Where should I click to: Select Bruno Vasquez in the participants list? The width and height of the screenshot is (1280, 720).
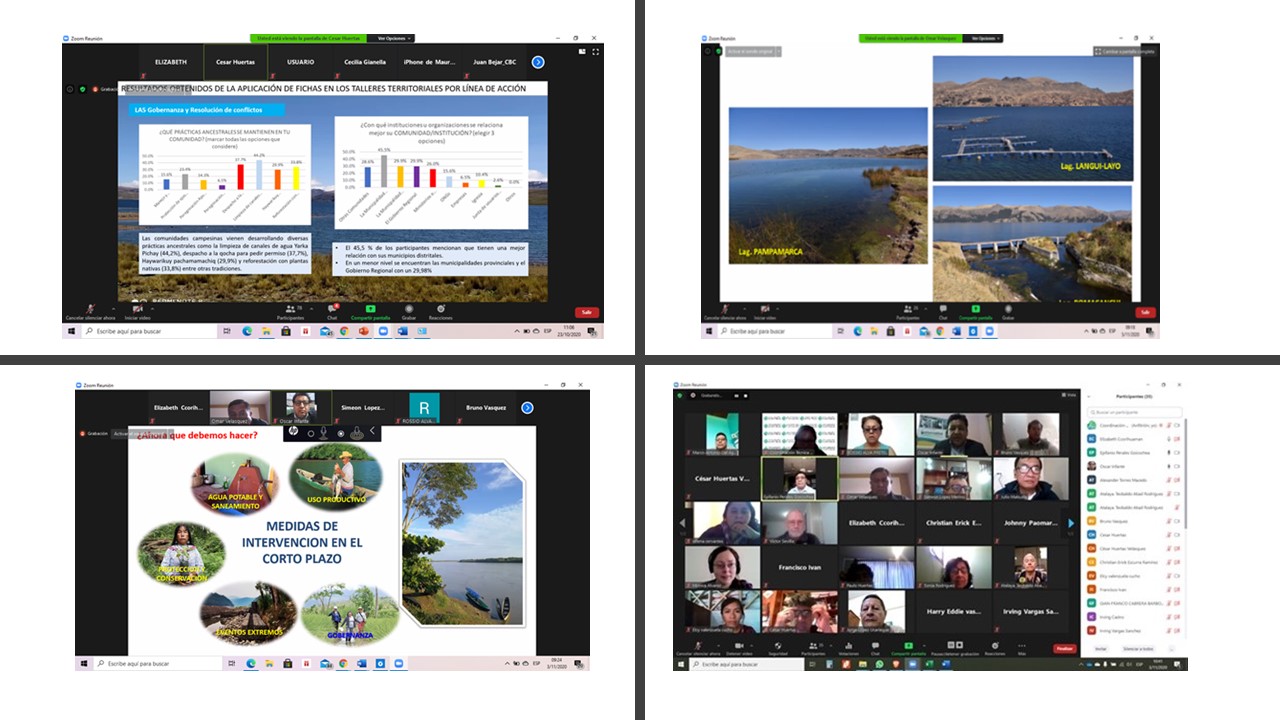click(x=1135, y=521)
